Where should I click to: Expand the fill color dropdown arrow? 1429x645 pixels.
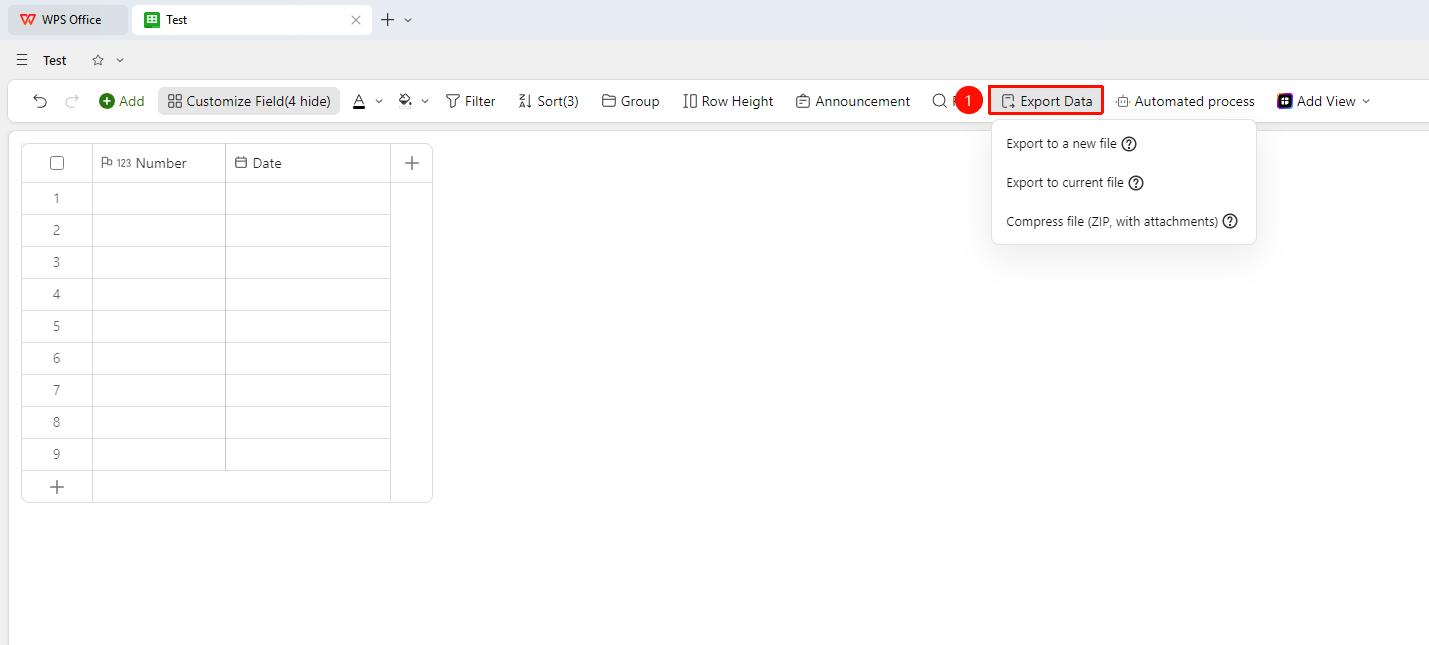[x=425, y=101]
